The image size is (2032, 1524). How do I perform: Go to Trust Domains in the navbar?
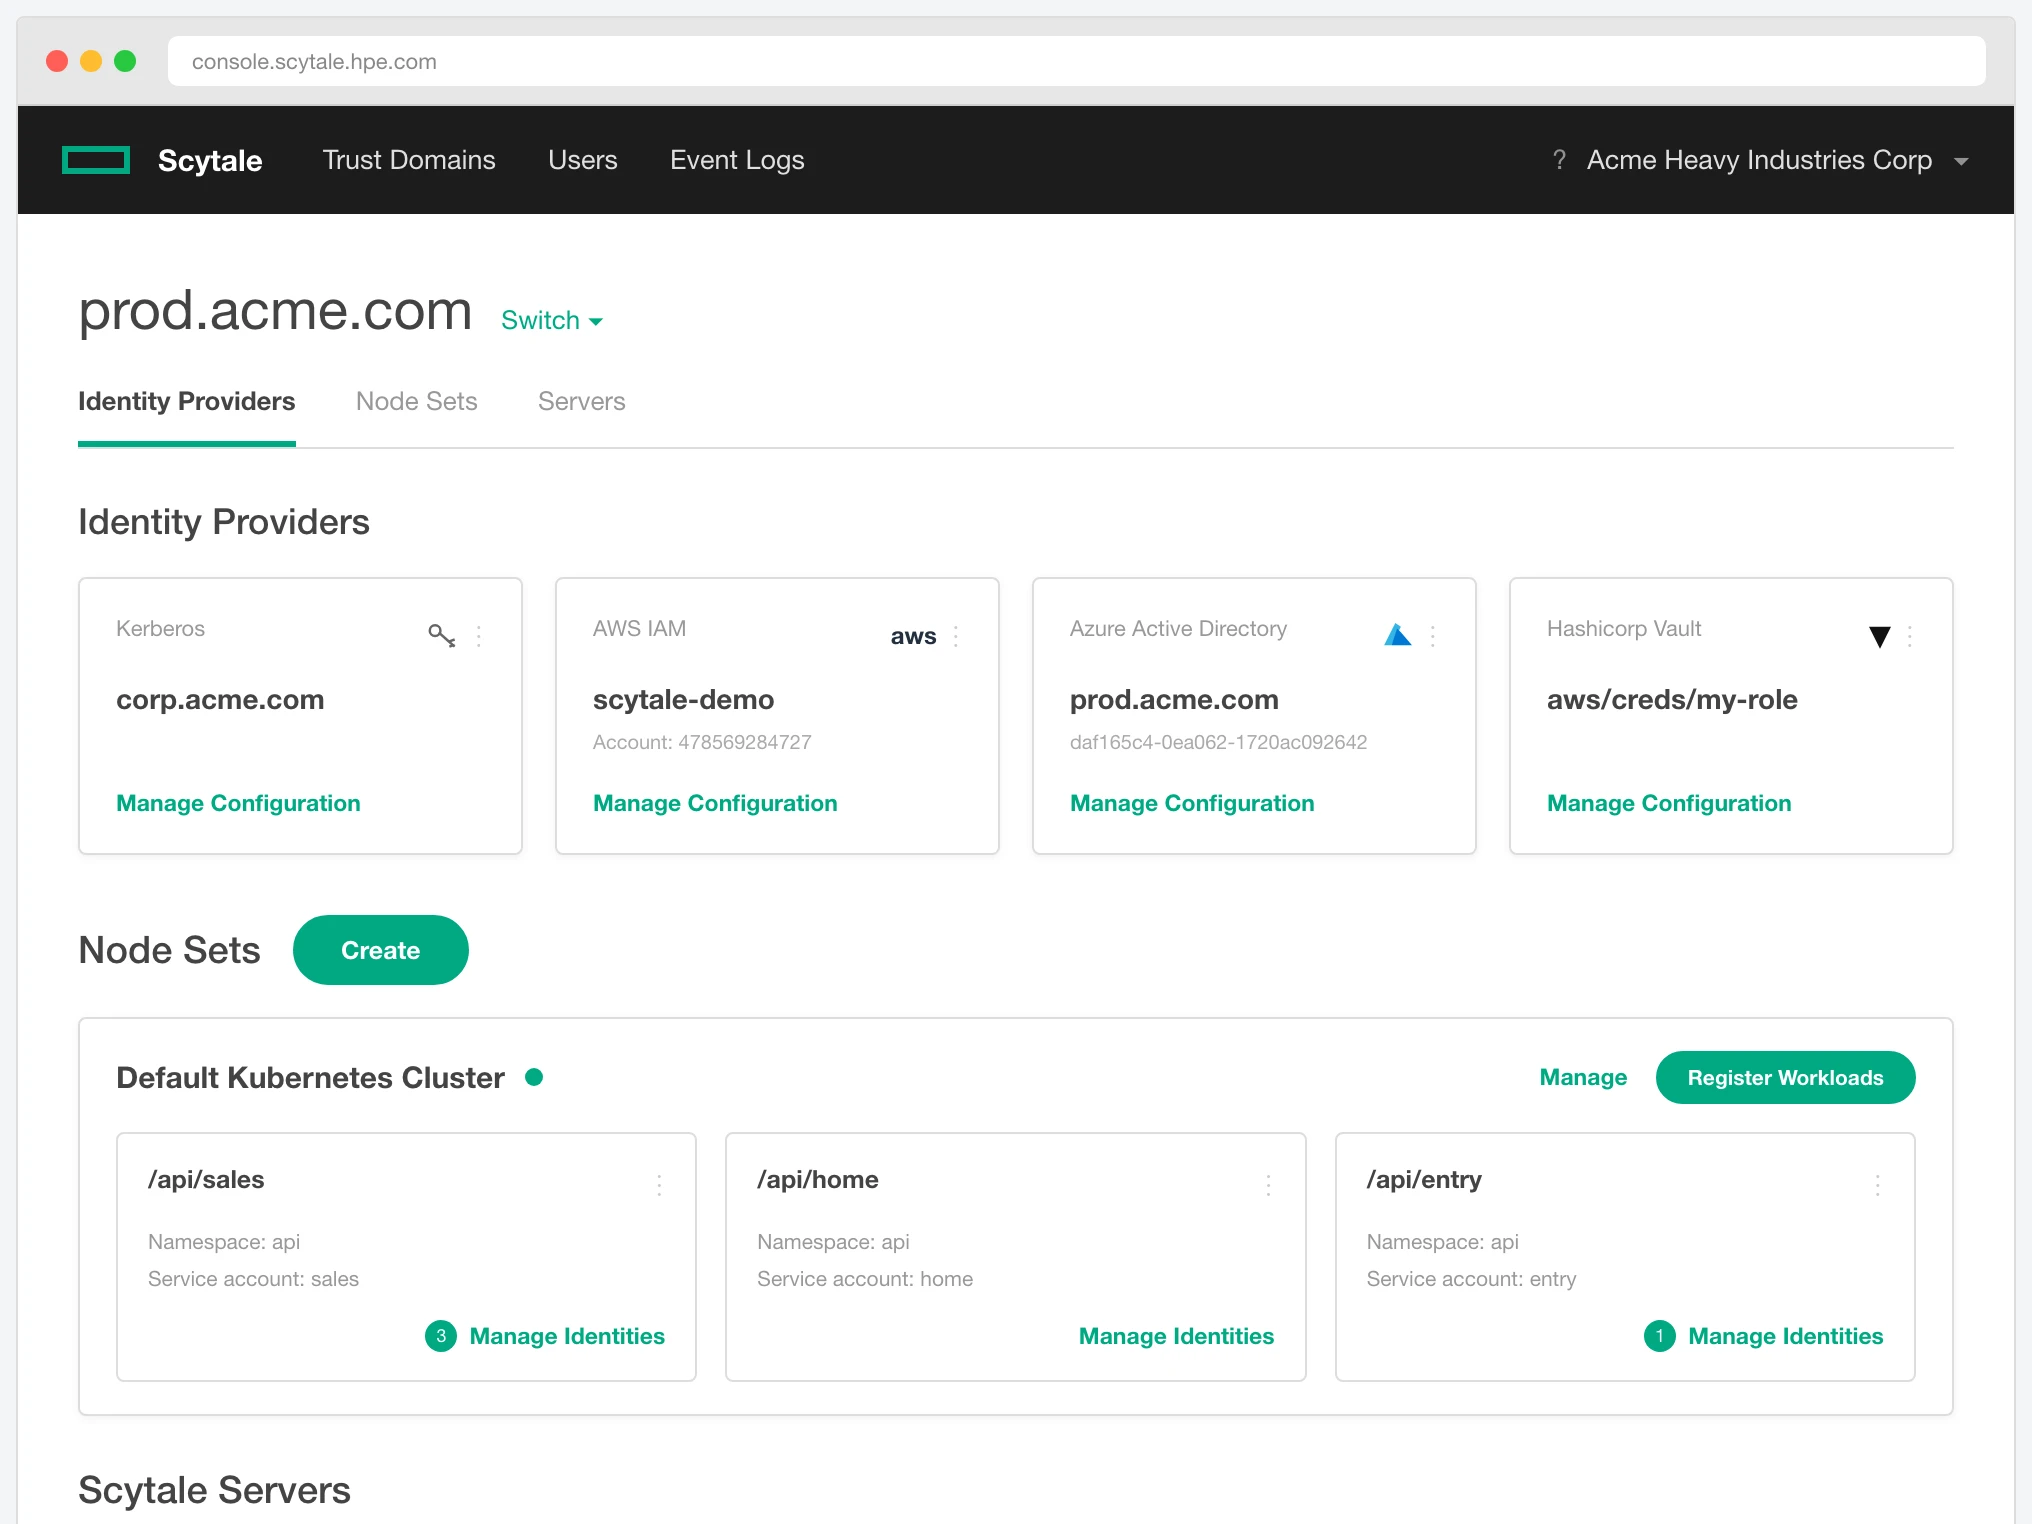coord(409,160)
